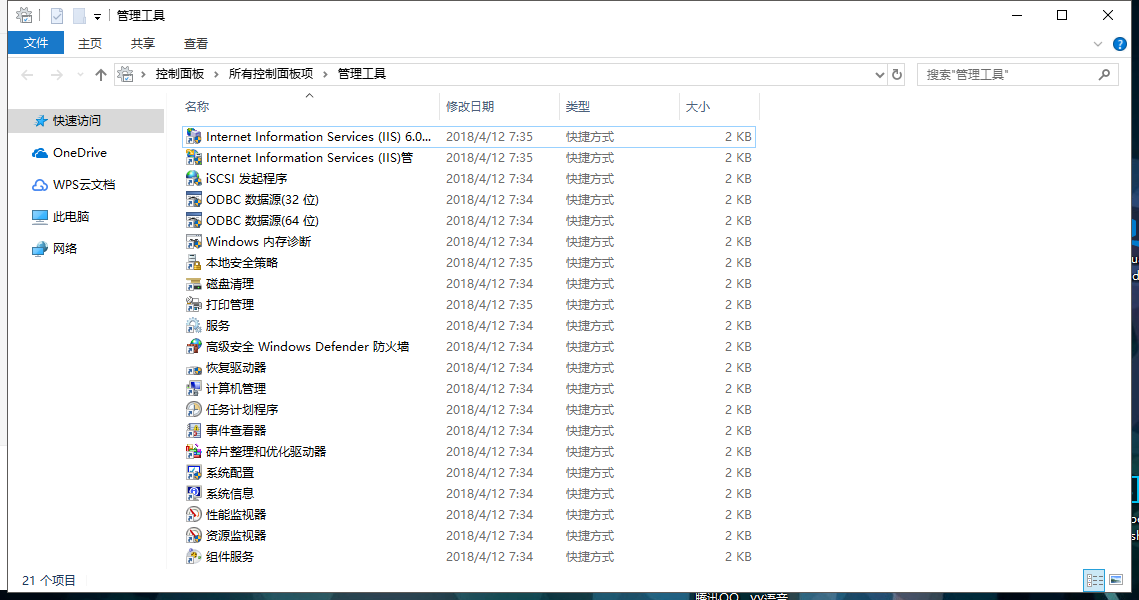The image size is (1139, 600).
Task: Open the address bar history dropdown
Action: pos(879,75)
